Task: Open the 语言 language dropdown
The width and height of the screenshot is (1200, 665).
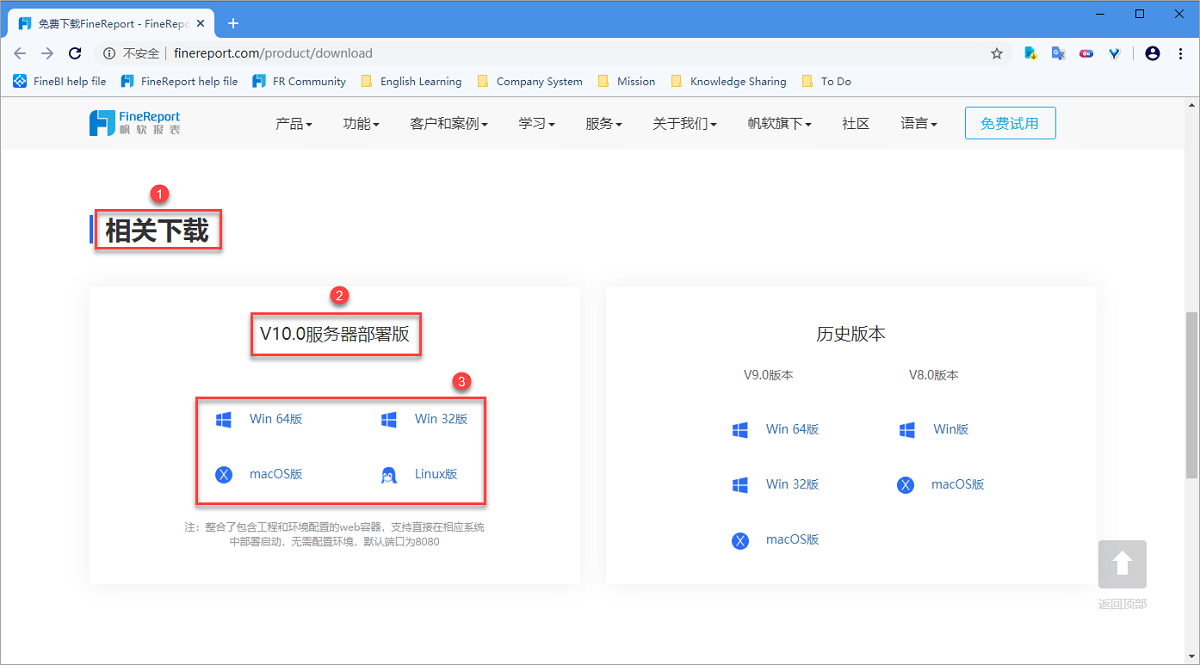Action: point(918,124)
